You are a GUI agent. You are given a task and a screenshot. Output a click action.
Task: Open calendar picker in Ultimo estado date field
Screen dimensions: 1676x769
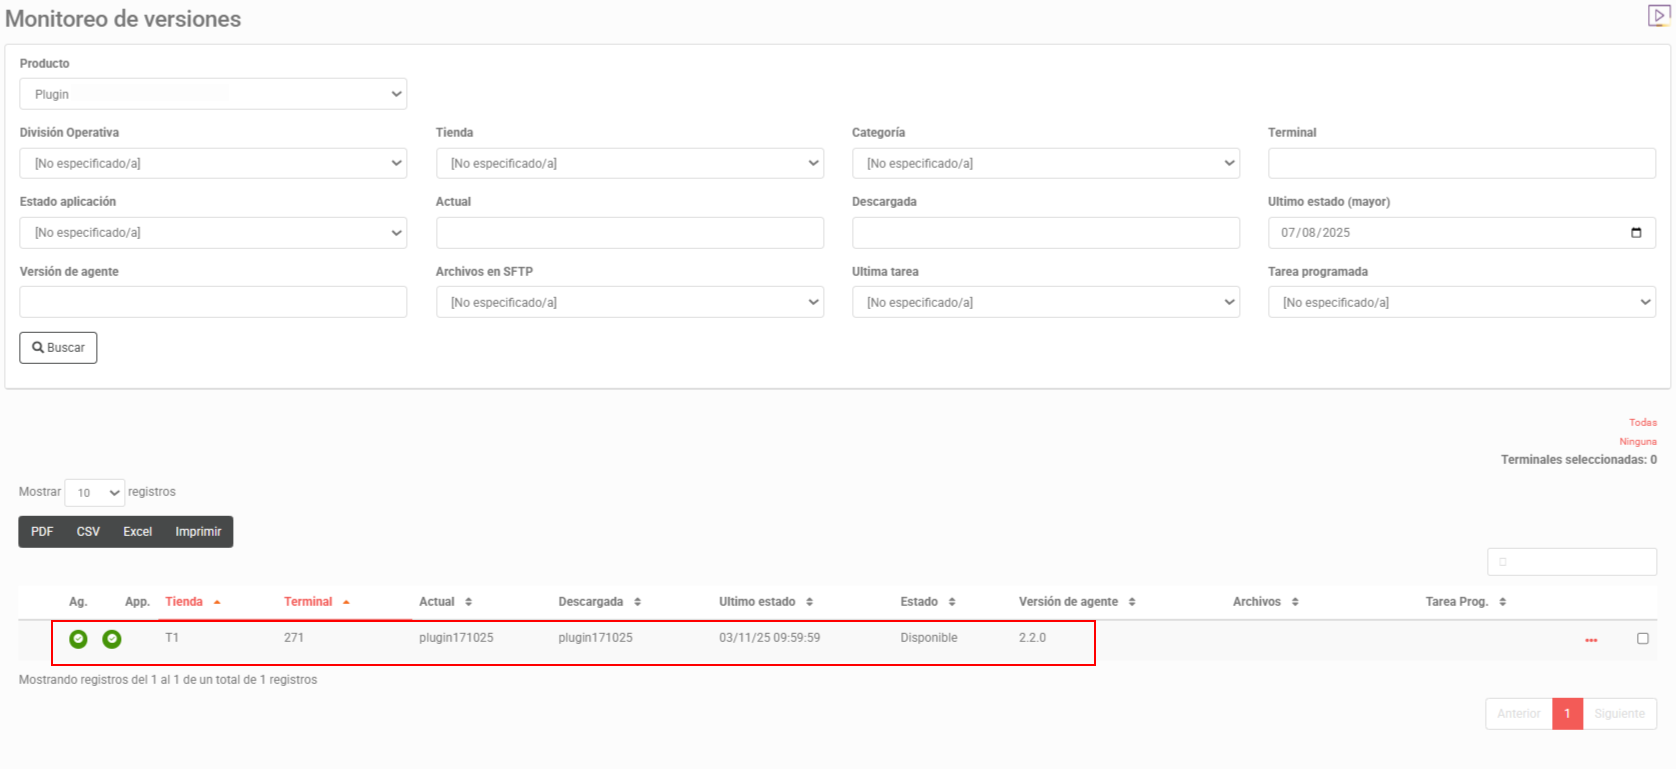[x=1636, y=233]
